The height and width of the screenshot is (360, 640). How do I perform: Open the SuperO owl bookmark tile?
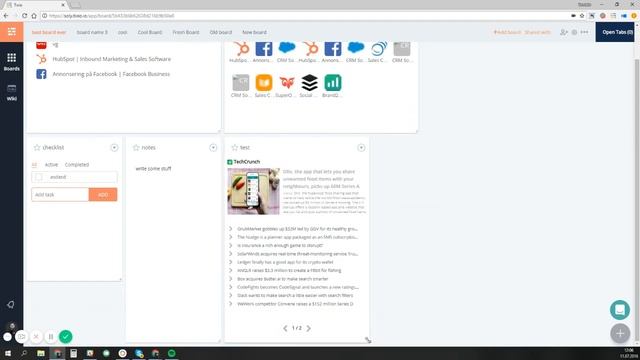pyautogui.click(x=287, y=83)
